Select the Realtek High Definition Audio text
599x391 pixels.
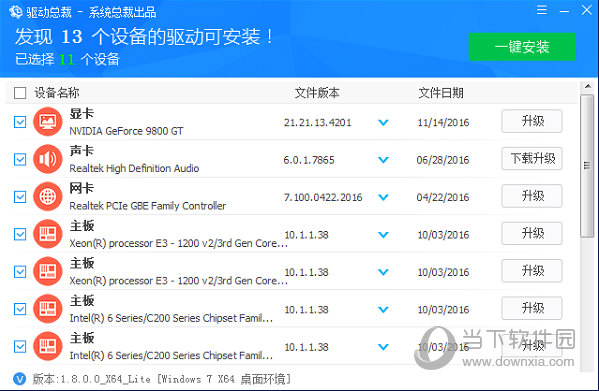134,168
